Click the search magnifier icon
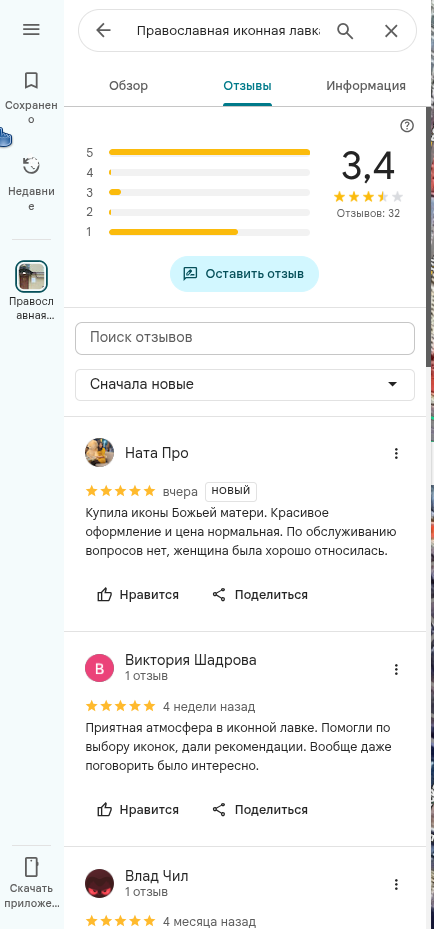The height and width of the screenshot is (929, 434). pos(345,30)
